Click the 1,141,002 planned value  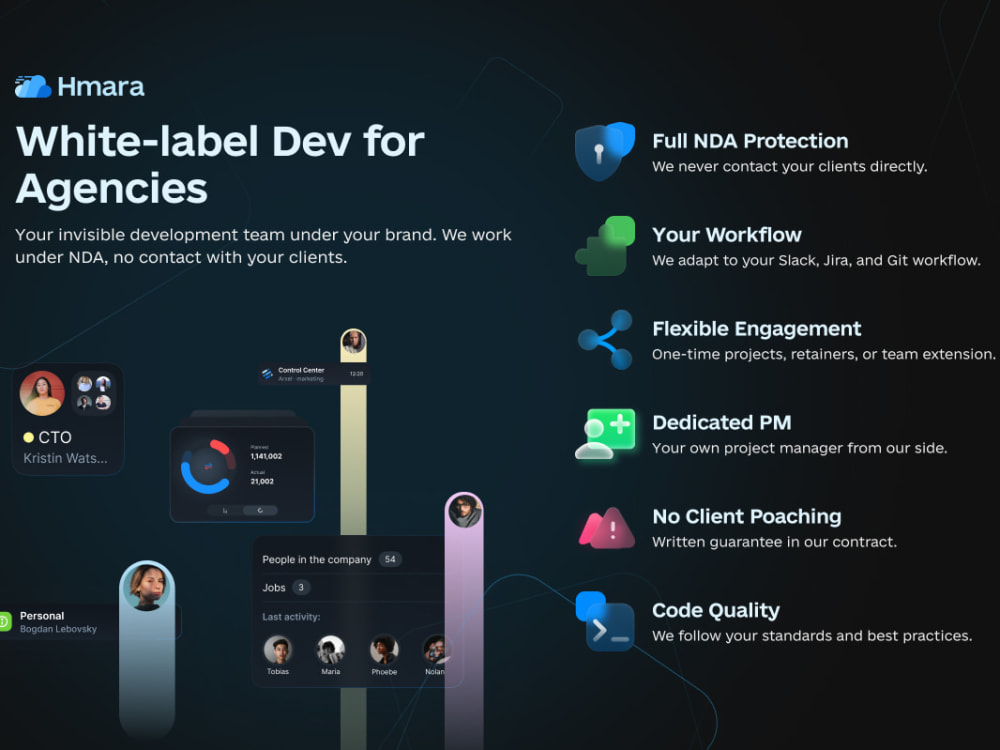pyautogui.click(x=266, y=456)
